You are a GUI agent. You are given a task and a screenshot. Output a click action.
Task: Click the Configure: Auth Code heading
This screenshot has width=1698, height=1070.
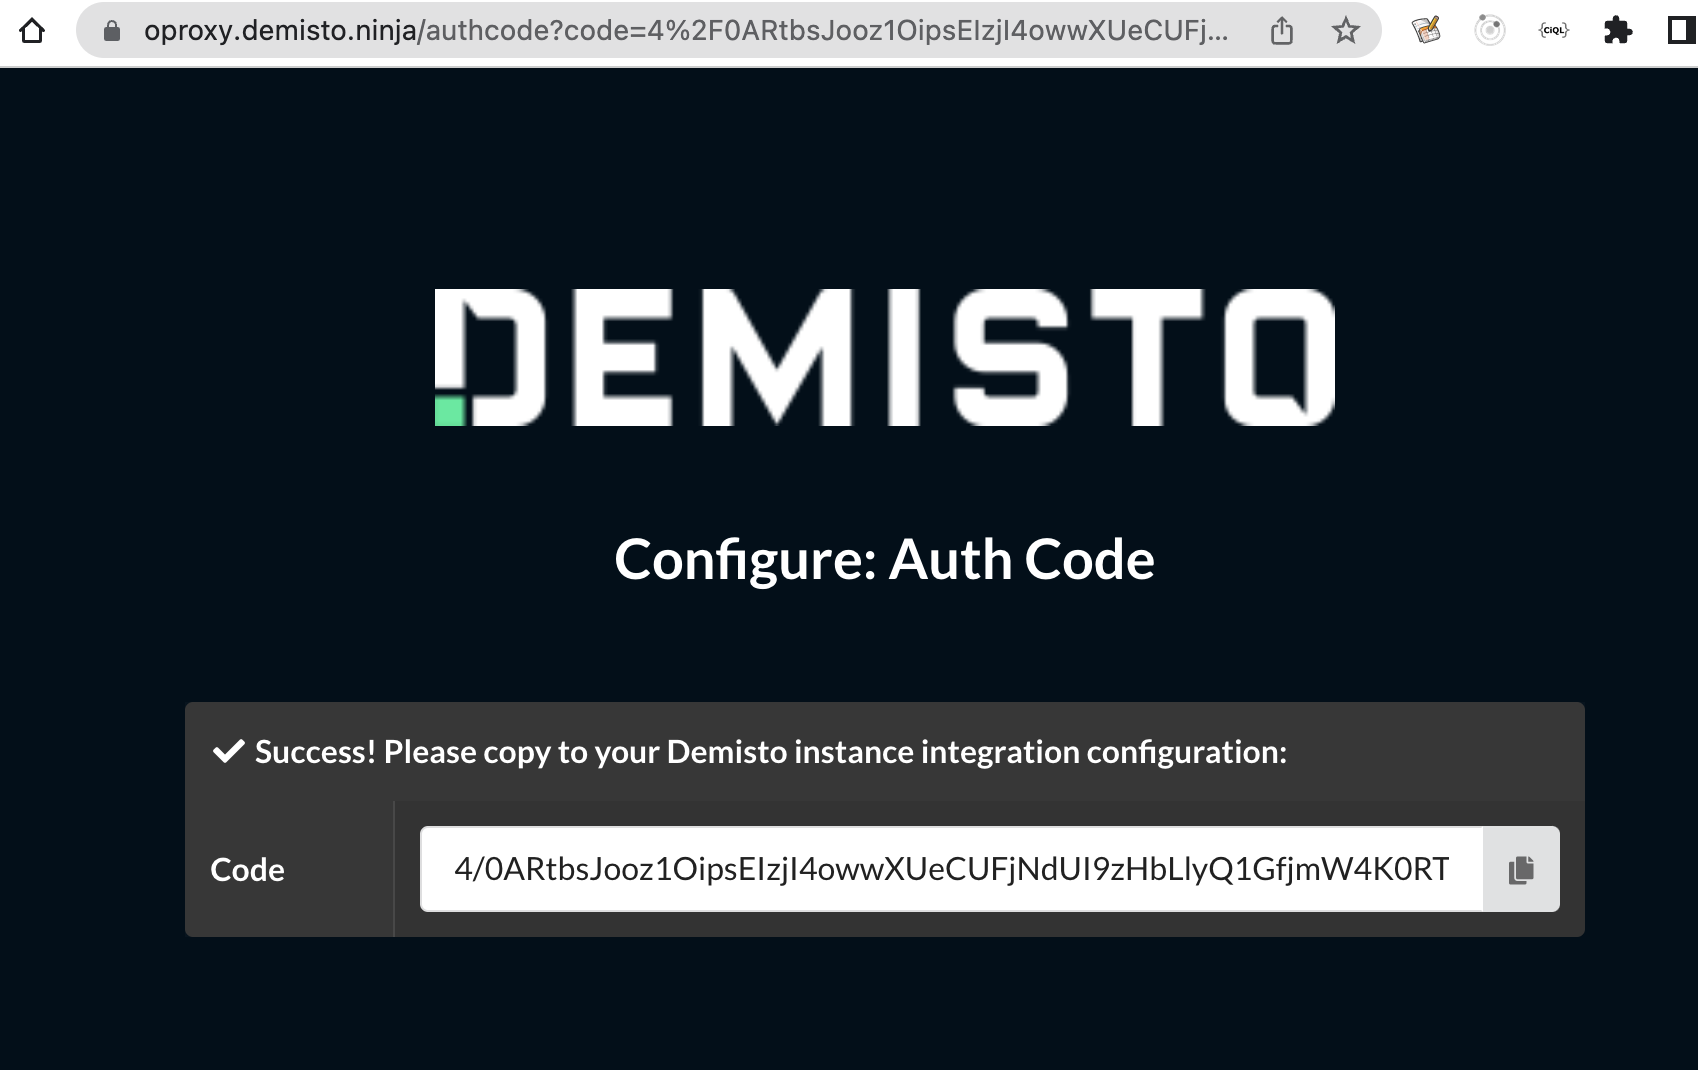[884, 559]
